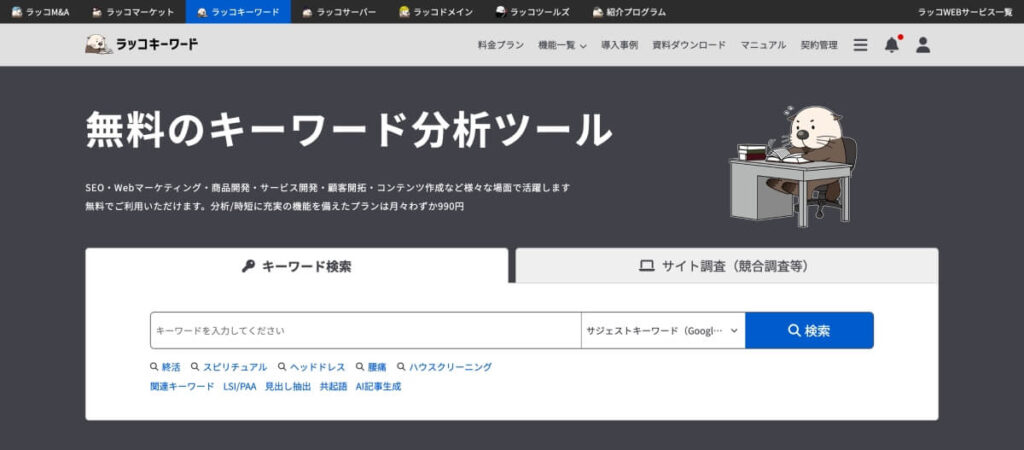Click the magnifier icon beside 腰痛
Viewport: 1024px width, 450px height.
[360, 367]
